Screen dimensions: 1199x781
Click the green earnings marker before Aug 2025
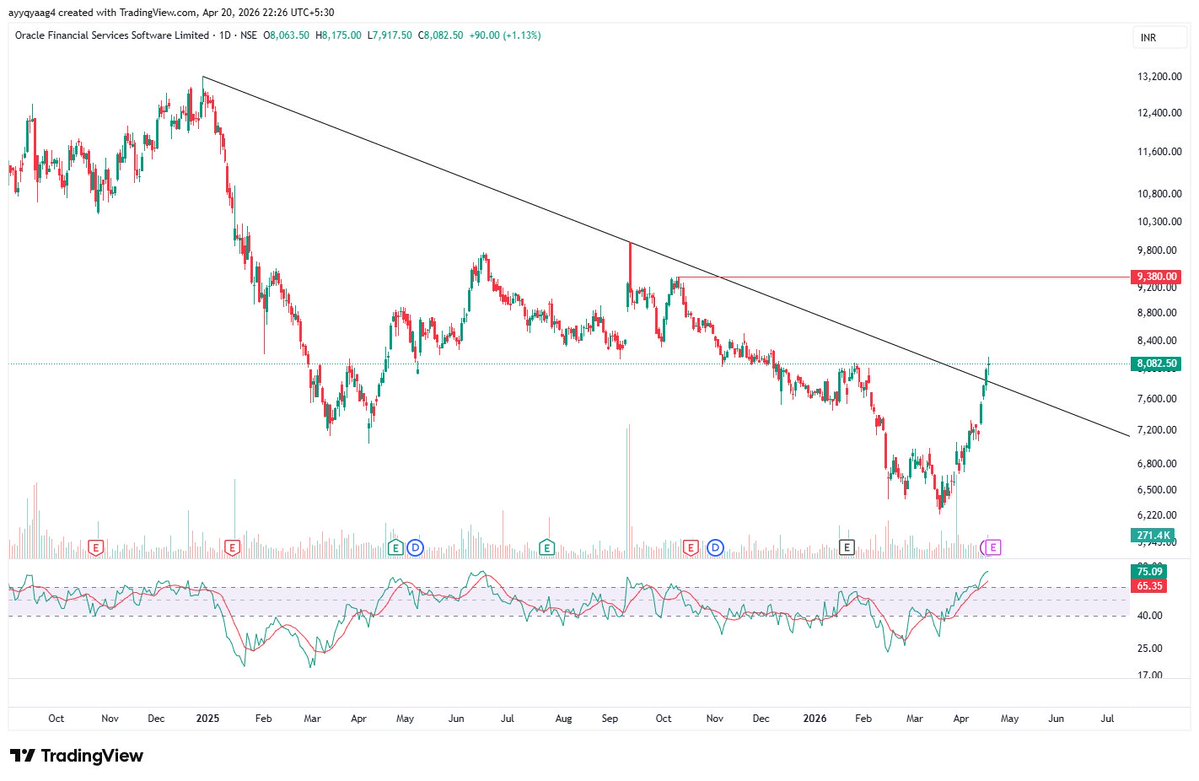tap(547, 547)
